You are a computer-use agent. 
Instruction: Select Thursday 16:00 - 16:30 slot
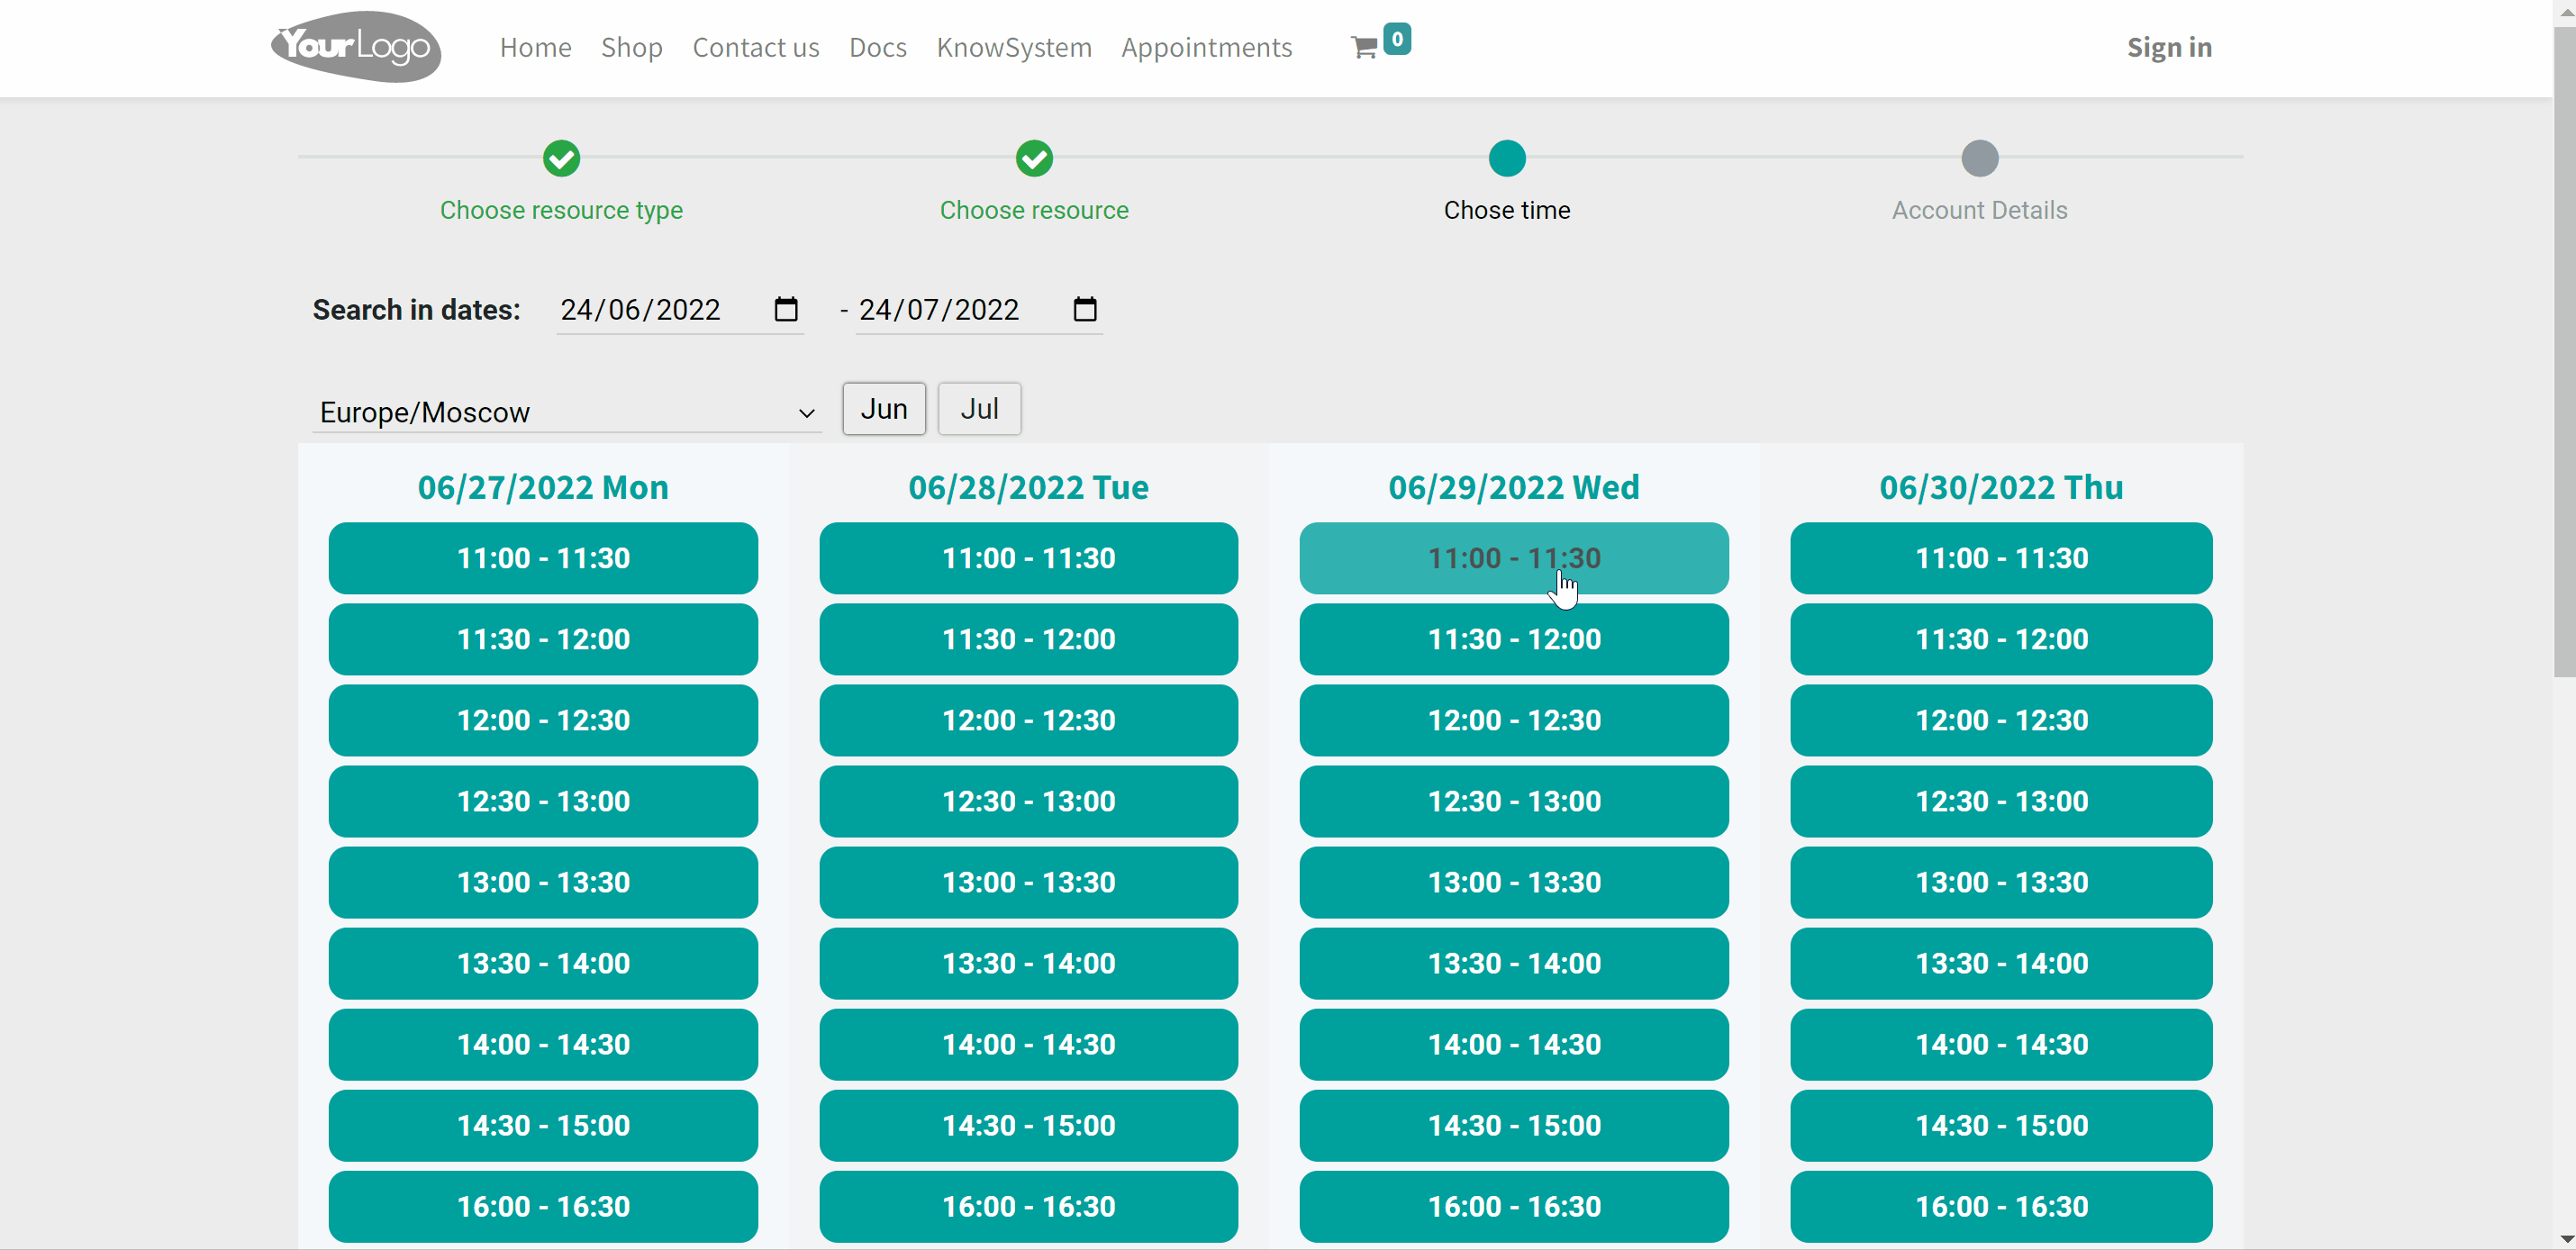point(2001,1206)
